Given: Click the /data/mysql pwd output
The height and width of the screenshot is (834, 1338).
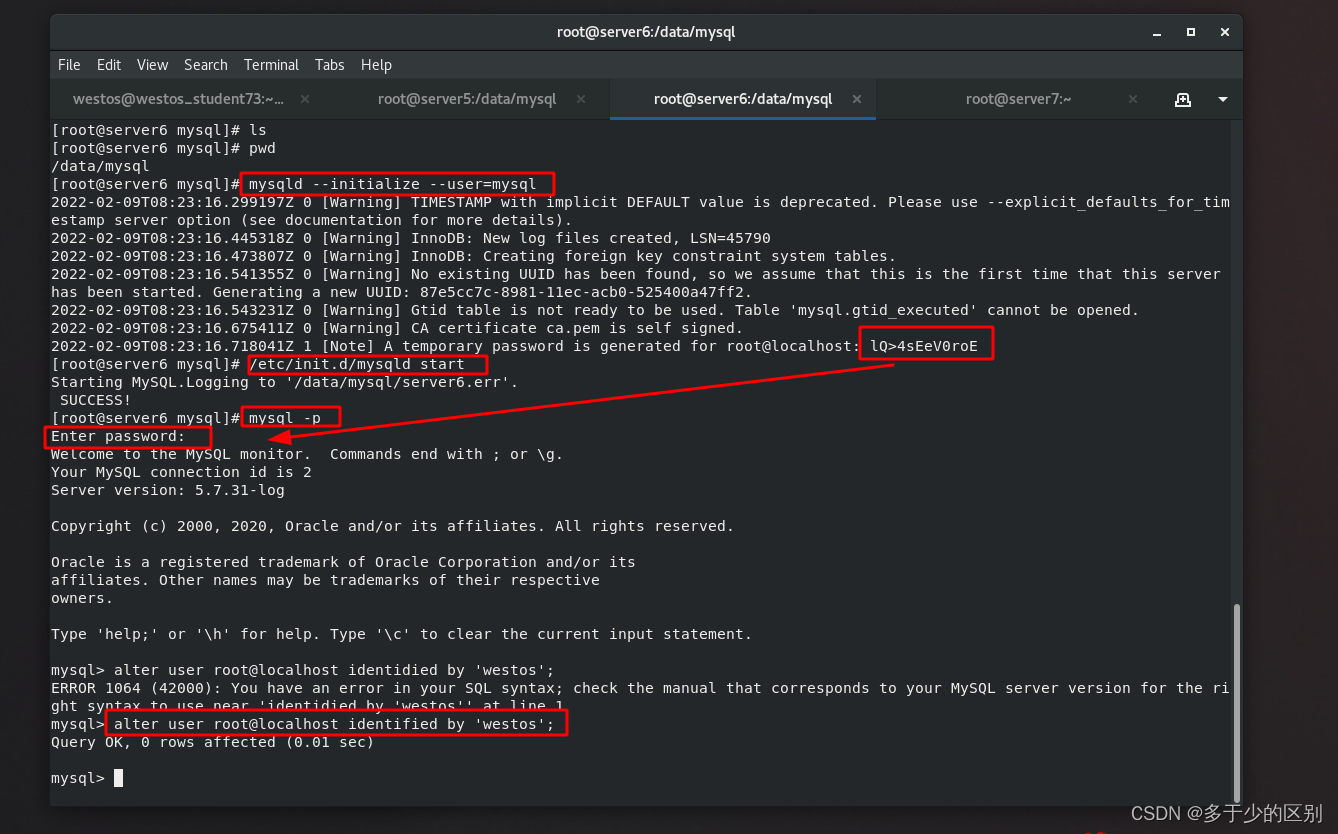Looking at the screenshot, I should pyautogui.click(x=100, y=166).
